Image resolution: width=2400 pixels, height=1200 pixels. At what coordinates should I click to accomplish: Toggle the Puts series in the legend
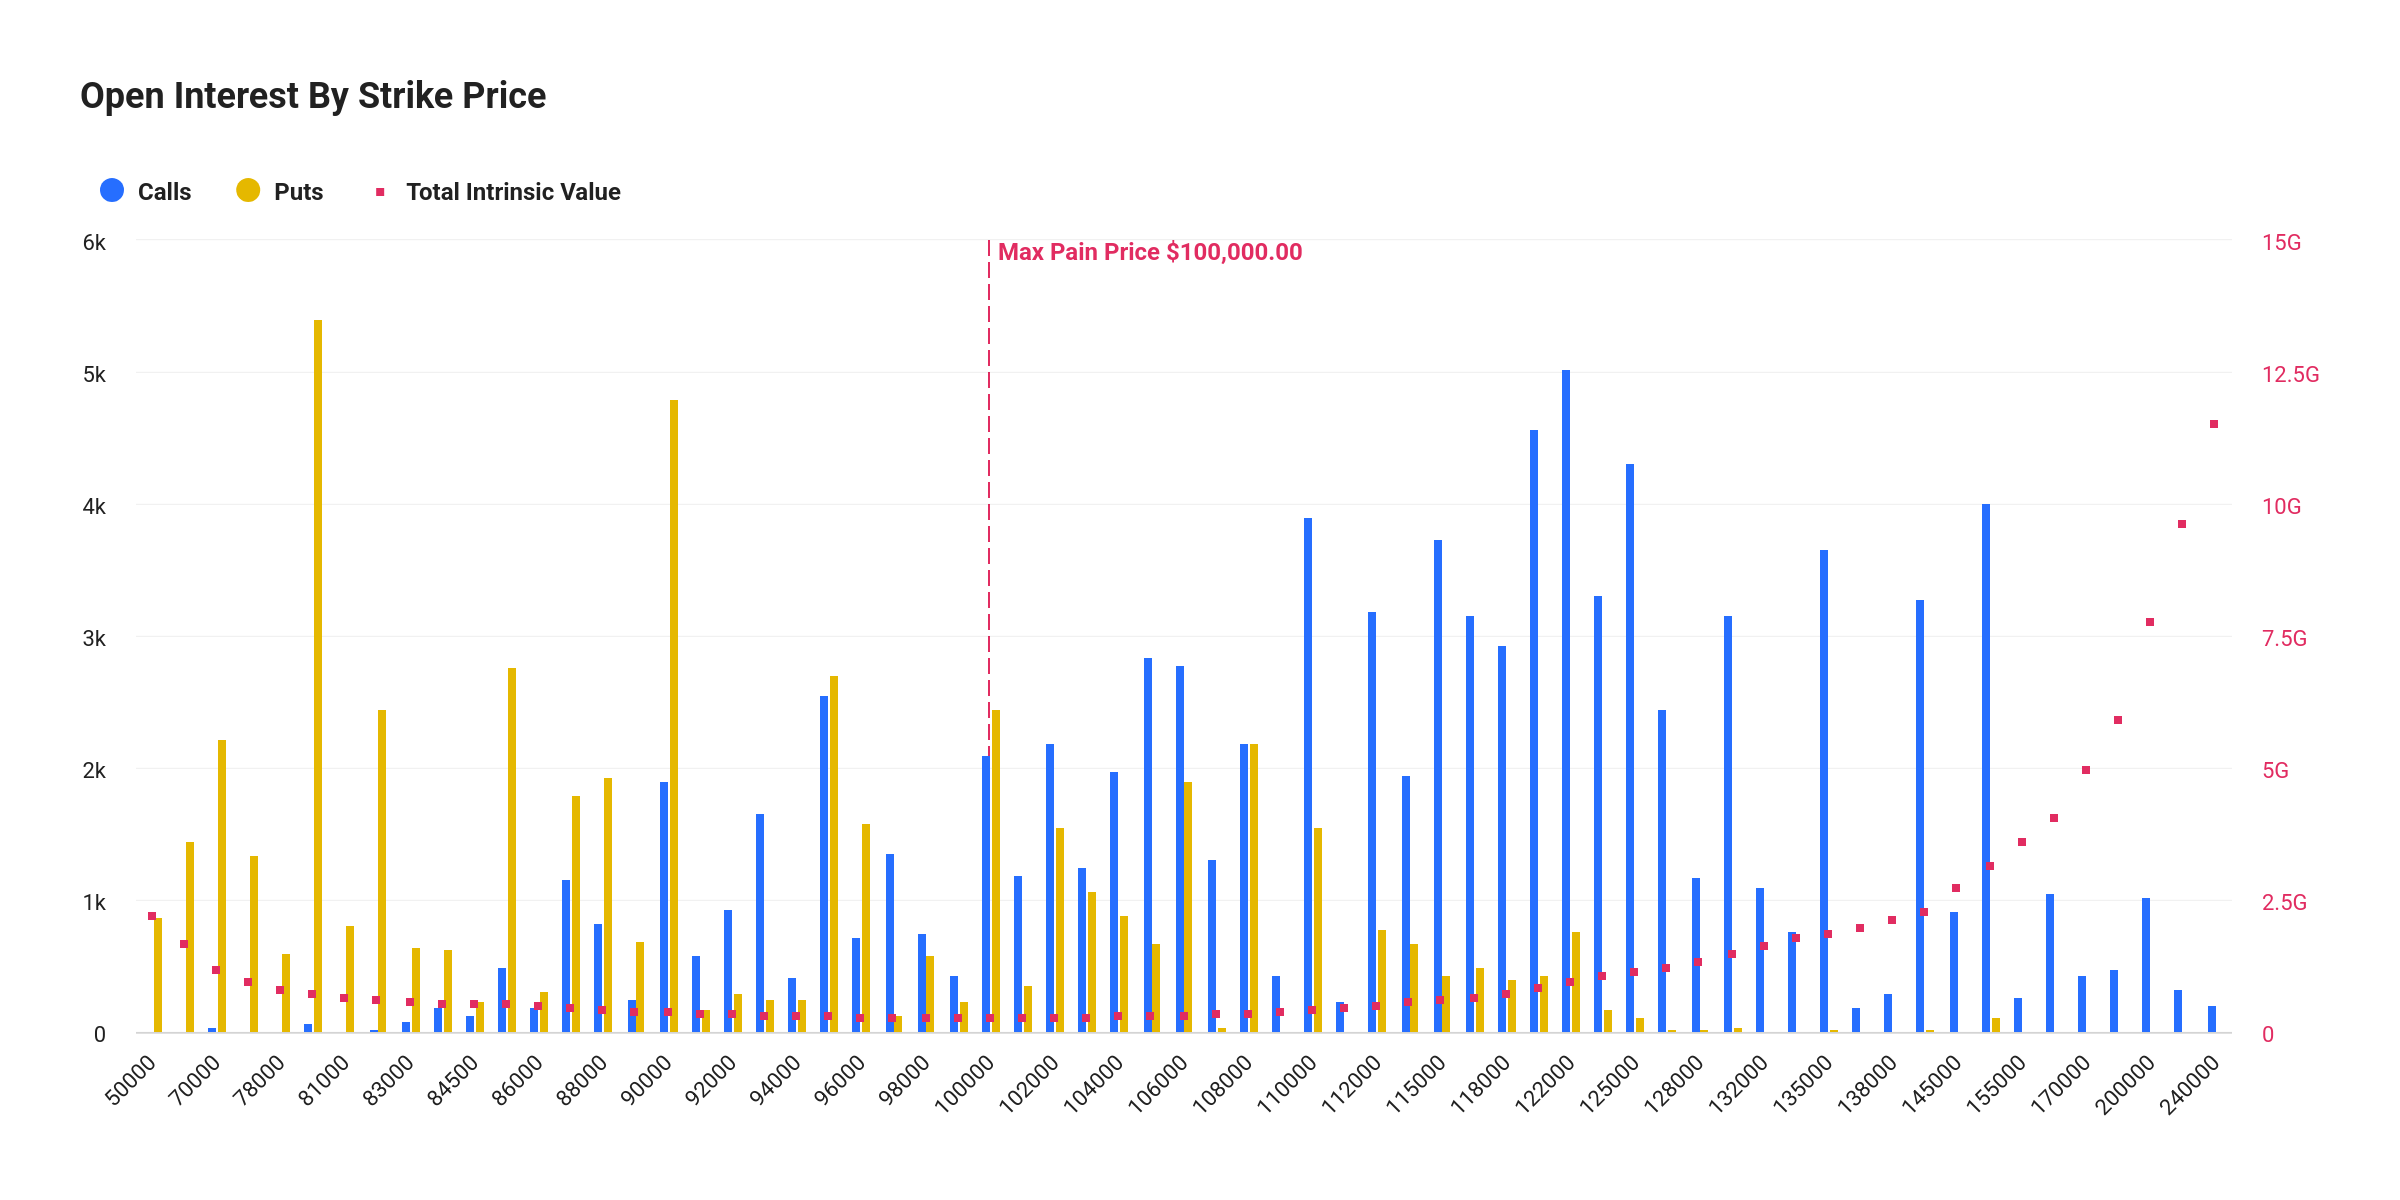(x=298, y=191)
